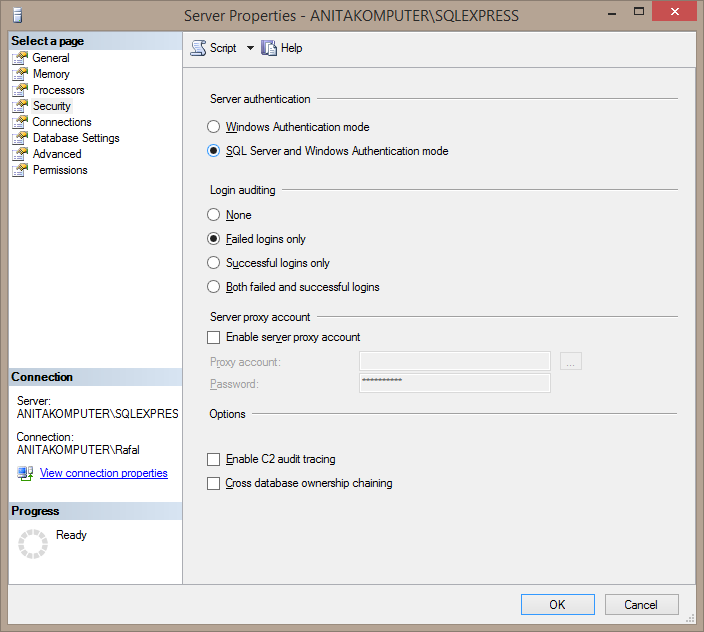Click the Help book icon

269,48
